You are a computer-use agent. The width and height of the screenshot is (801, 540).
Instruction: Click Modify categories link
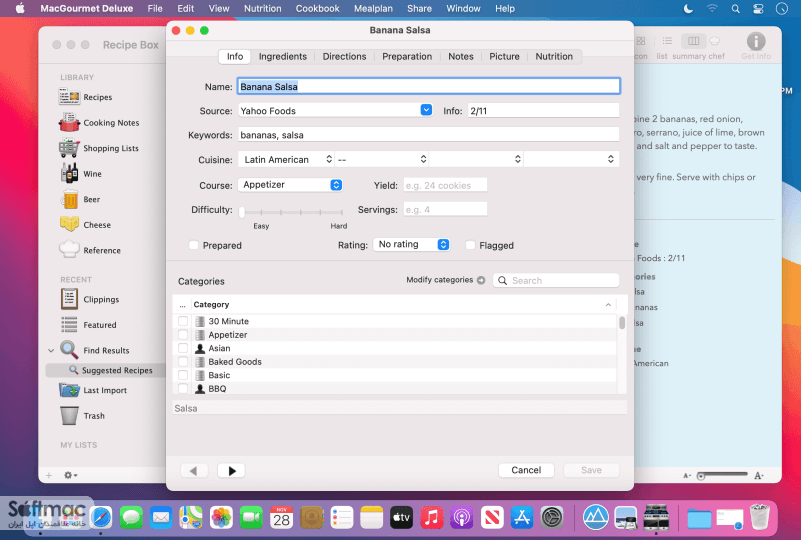[439, 280]
